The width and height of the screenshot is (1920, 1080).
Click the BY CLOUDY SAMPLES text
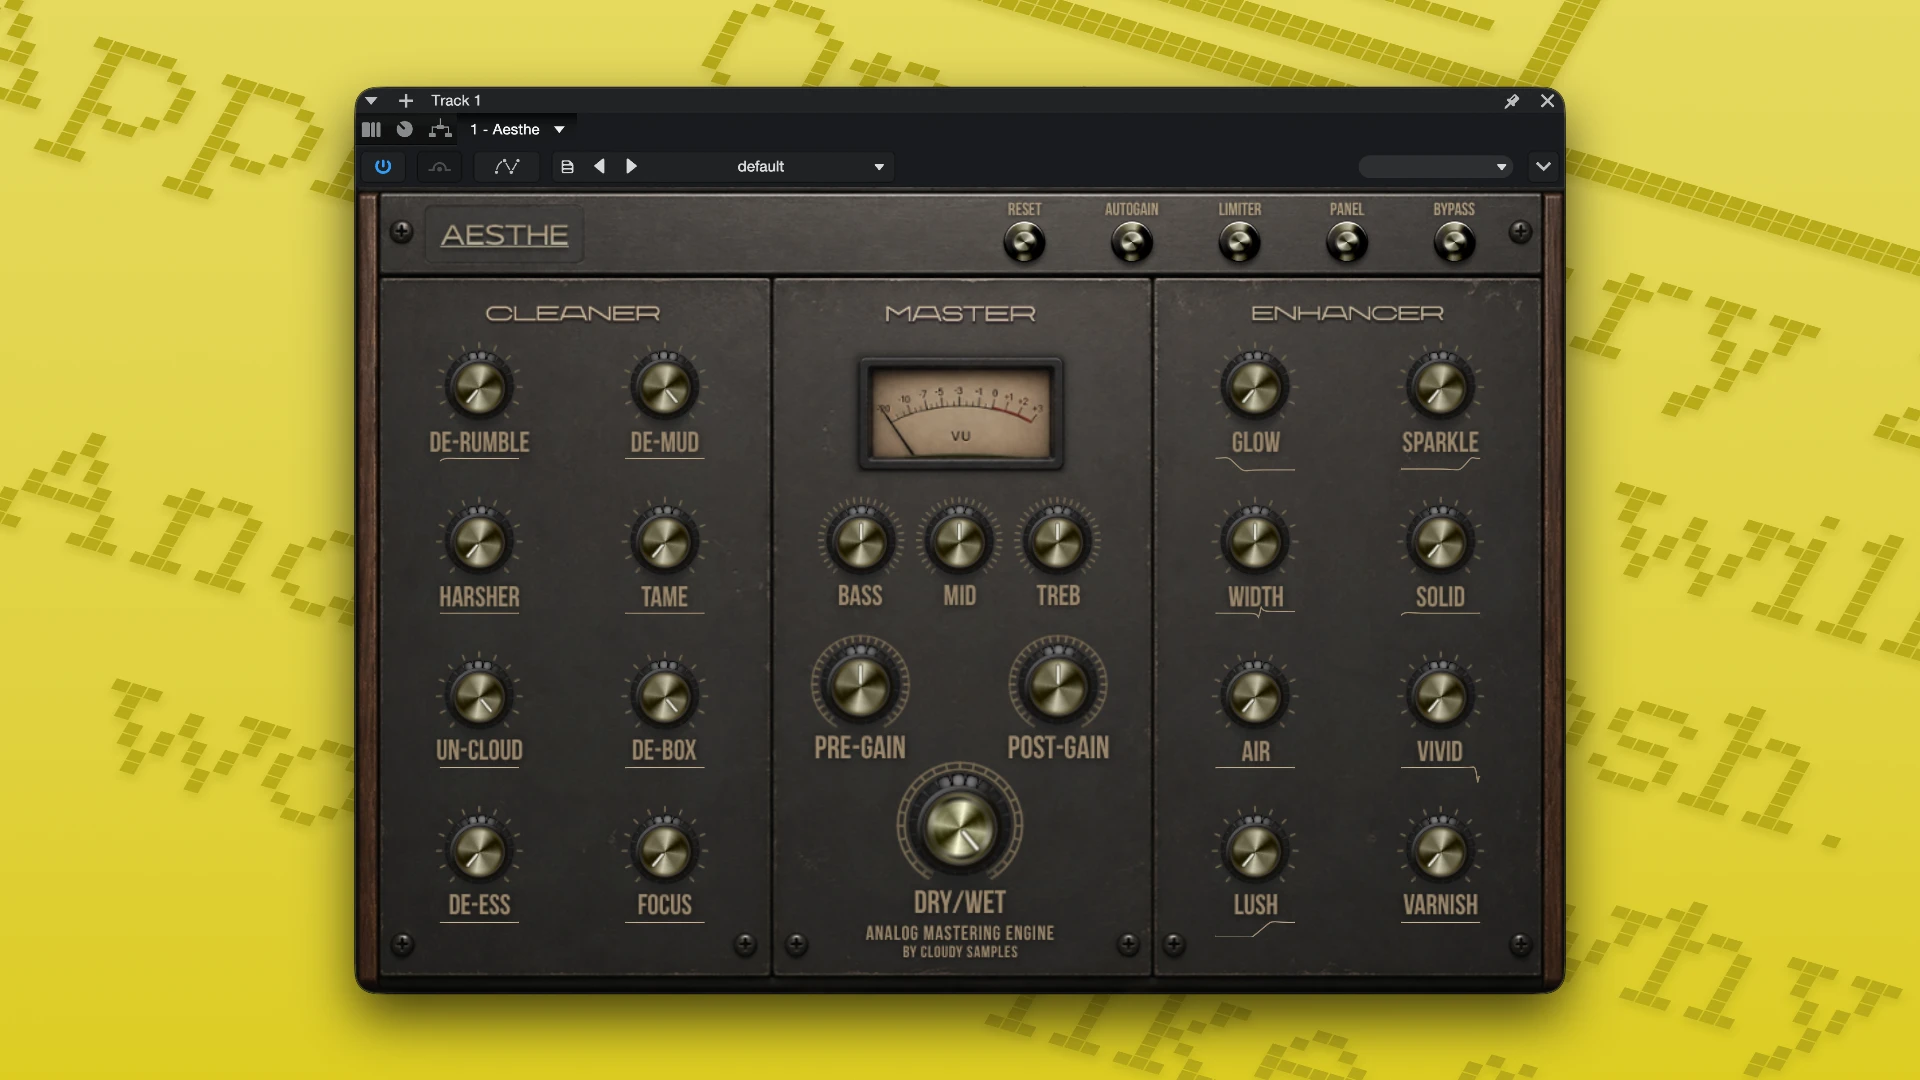960,952
